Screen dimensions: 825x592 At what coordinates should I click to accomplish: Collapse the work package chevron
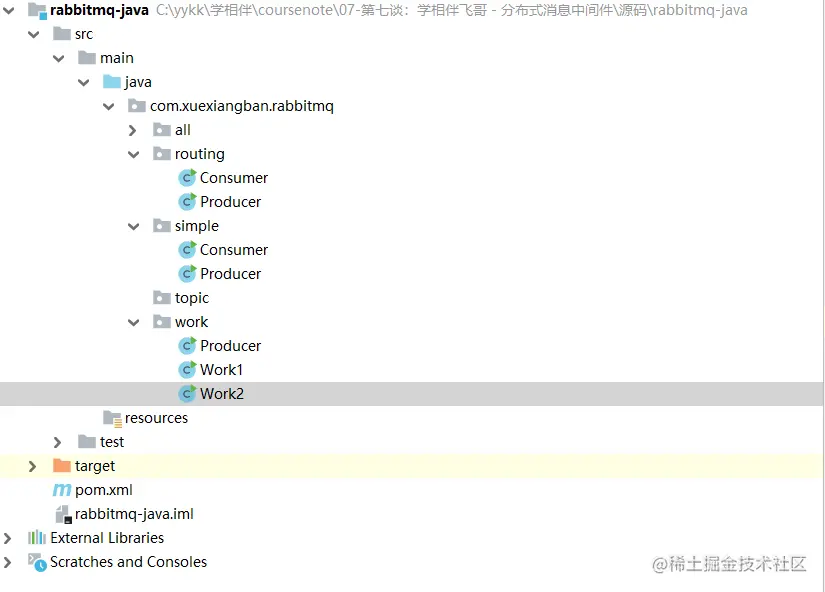pyautogui.click(x=134, y=323)
